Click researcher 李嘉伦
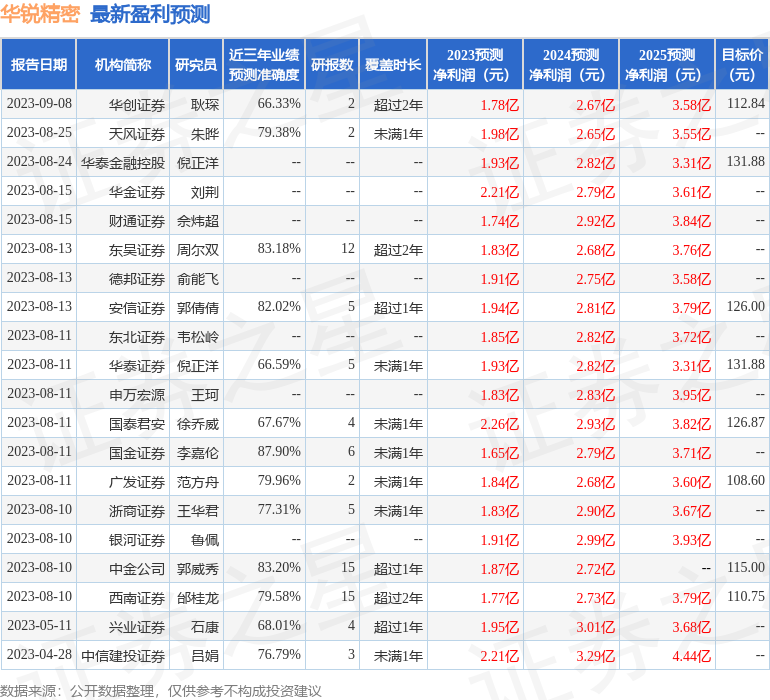The height and width of the screenshot is (700, 770). pyautogui.click(x=198, y=452)
